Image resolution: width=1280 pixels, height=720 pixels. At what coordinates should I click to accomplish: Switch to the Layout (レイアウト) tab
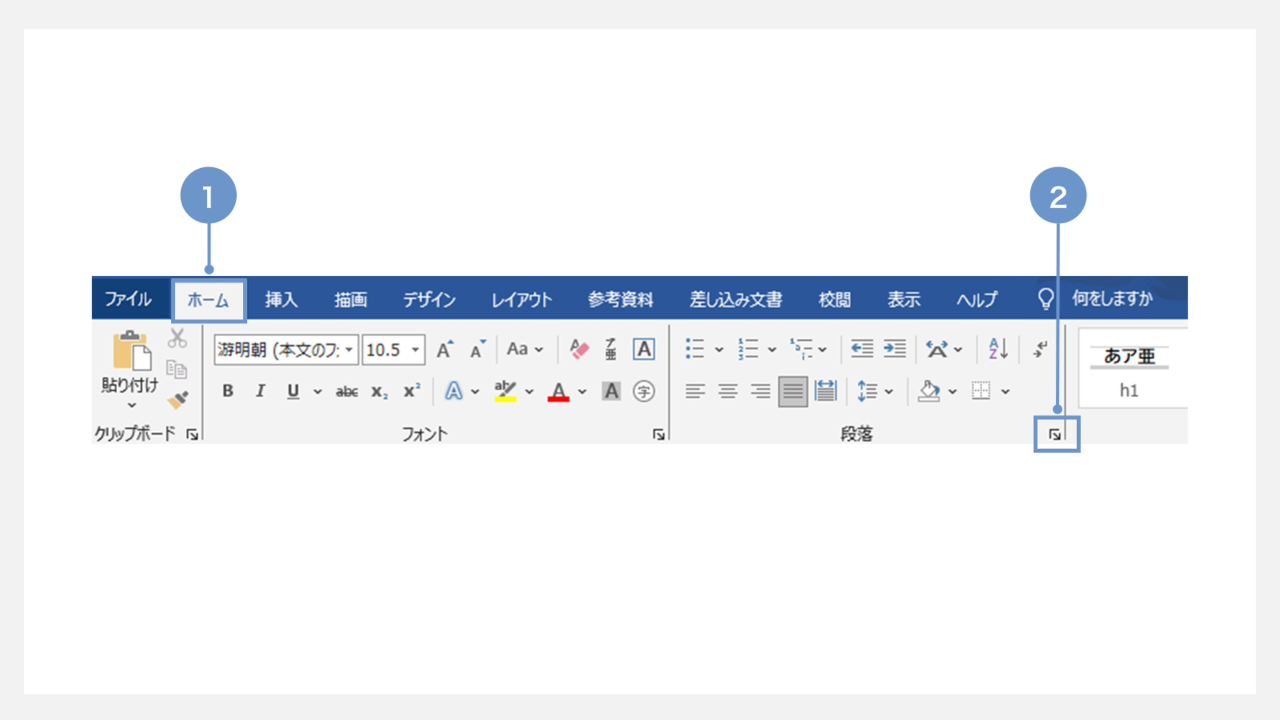click(521, 299)
